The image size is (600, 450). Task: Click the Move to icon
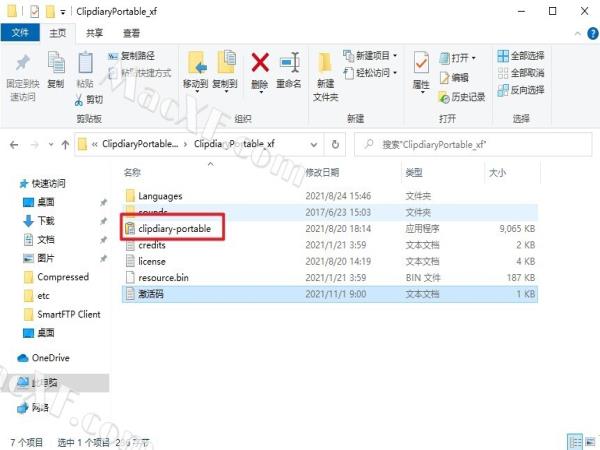[197, 63]
